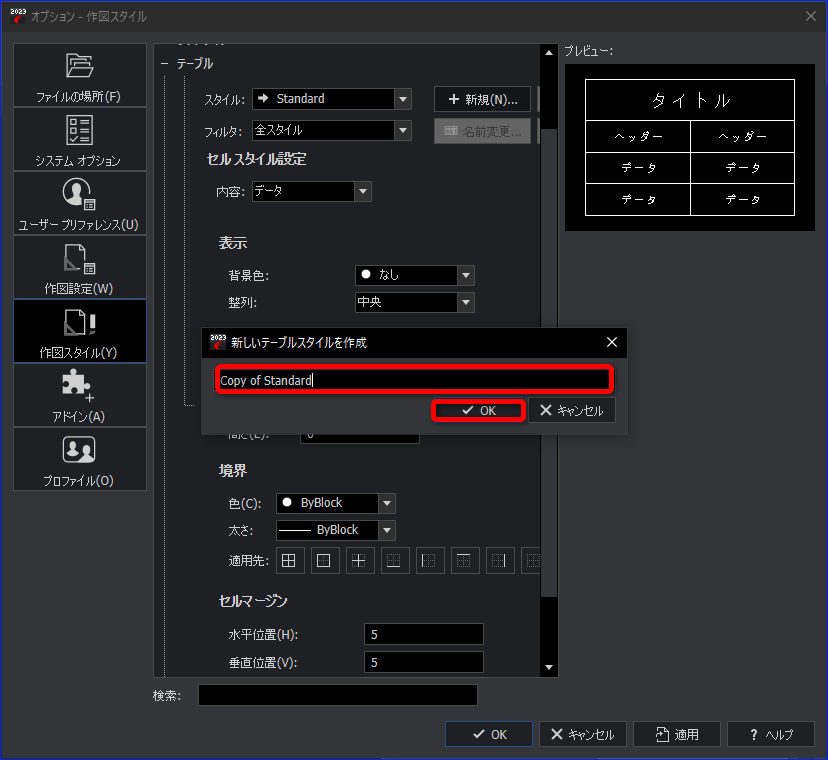828x760 pixels.
Task: Click the 境界 section heading
Action: pos(233,470)
